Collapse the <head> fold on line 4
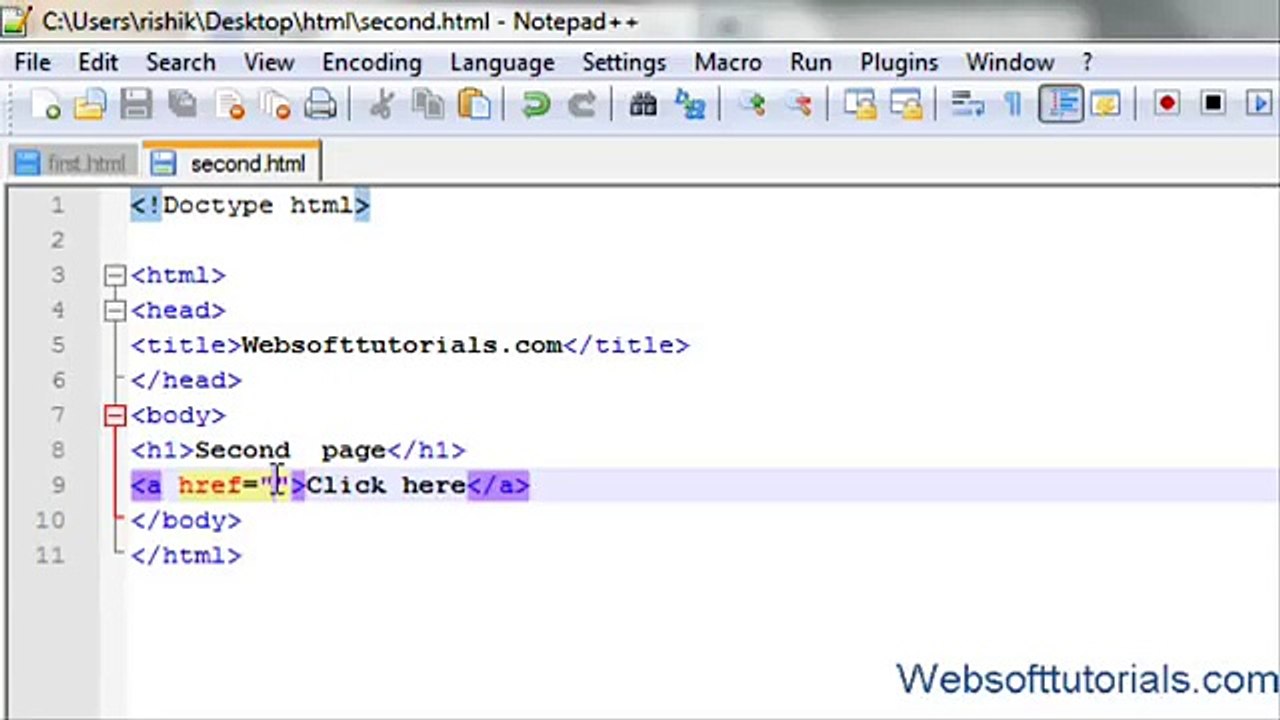1280x720 pixels. point(115,310)
